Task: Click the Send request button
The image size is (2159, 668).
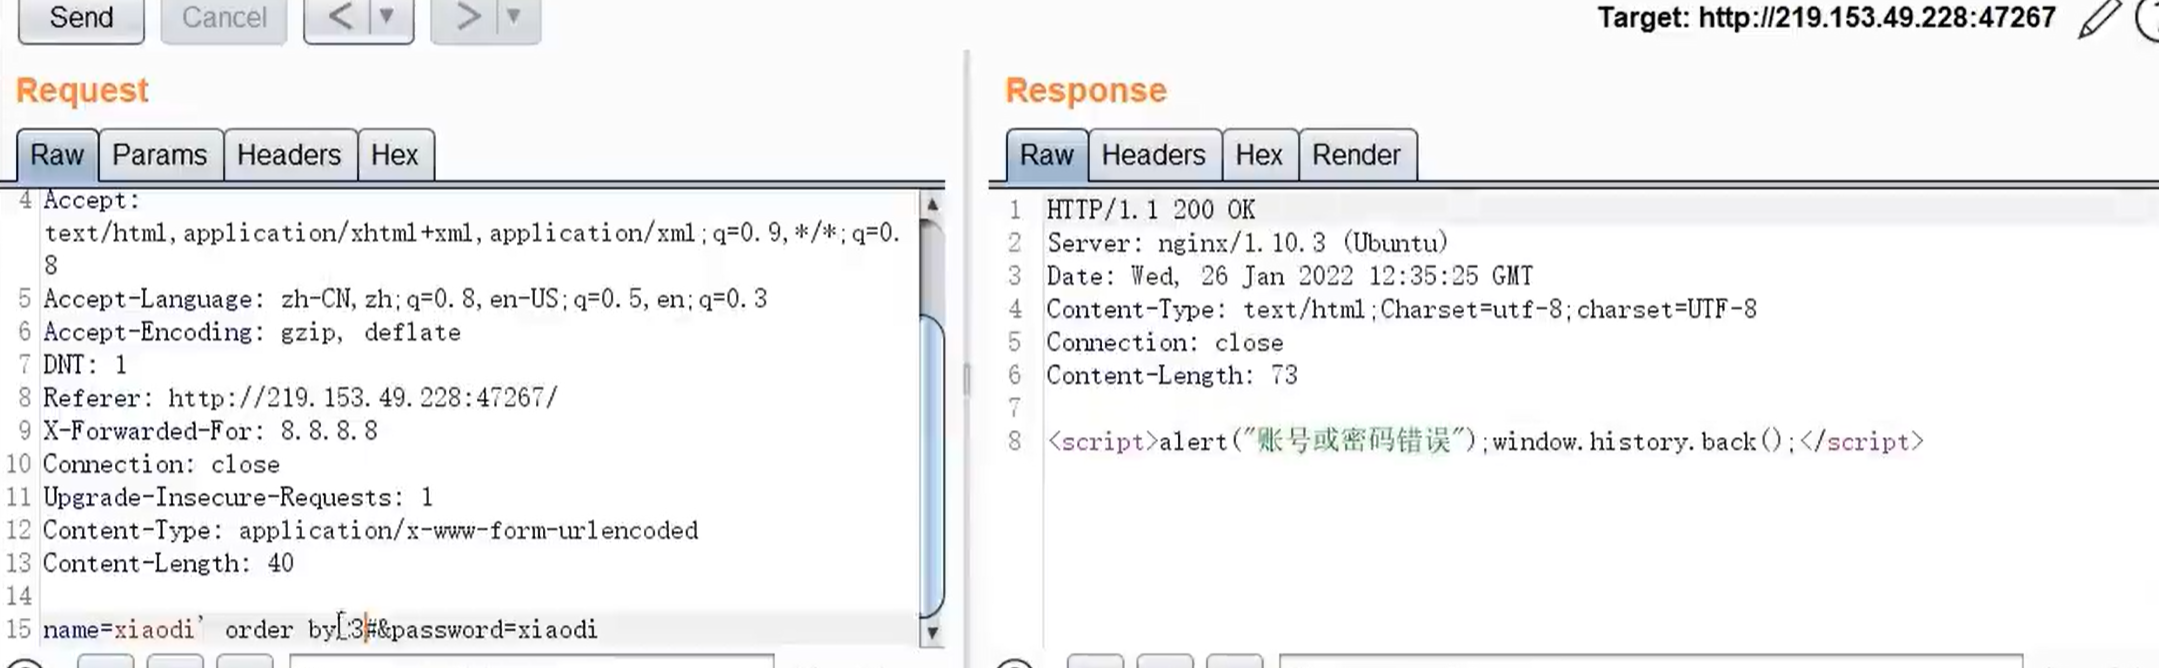Action: click(81, 18)
